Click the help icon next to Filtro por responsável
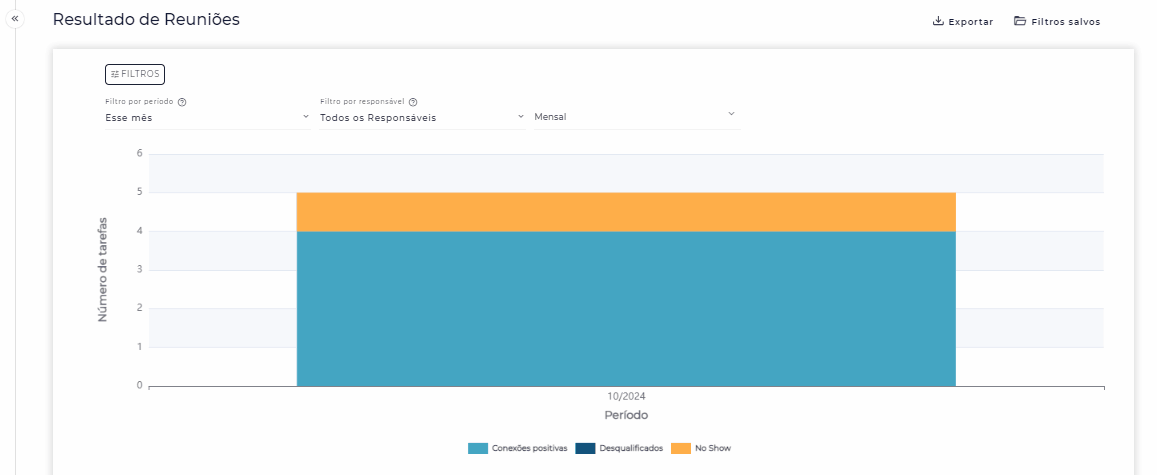The height and width of the screenshot is (475, 1157). click(x=413, y=102)
